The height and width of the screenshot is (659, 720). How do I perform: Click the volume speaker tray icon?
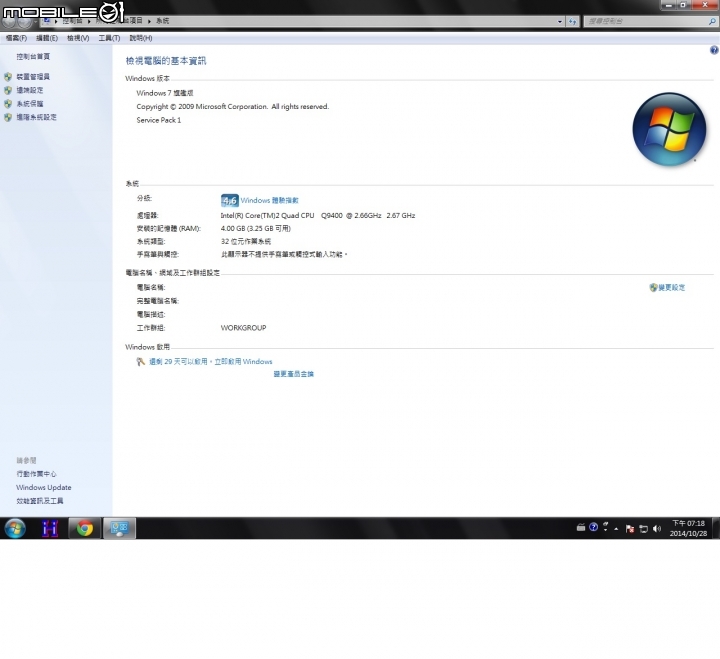(x=657, y=529)
